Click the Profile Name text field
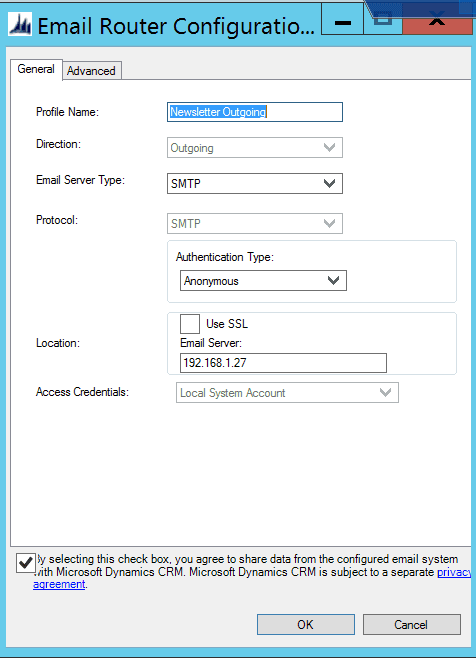The image size is (476, 658). [x=255, y=112]
